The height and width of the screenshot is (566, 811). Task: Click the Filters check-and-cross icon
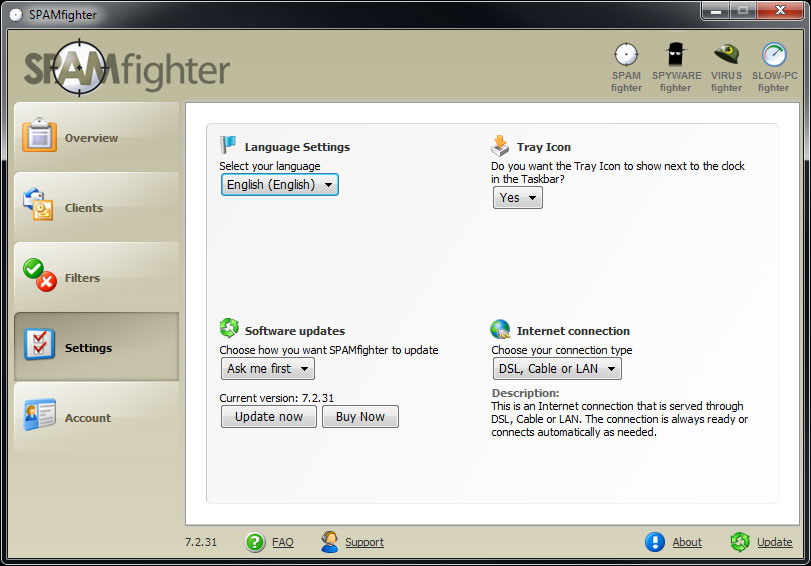(40, 275)
